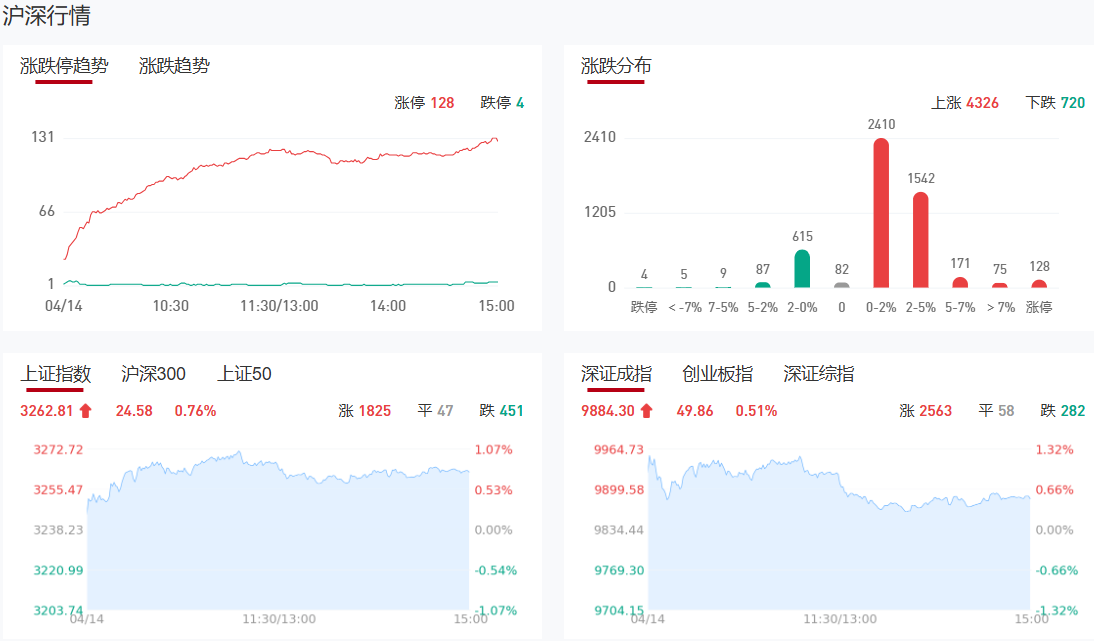Click red up arrow beside 3262.81

[x=86, y=410]
